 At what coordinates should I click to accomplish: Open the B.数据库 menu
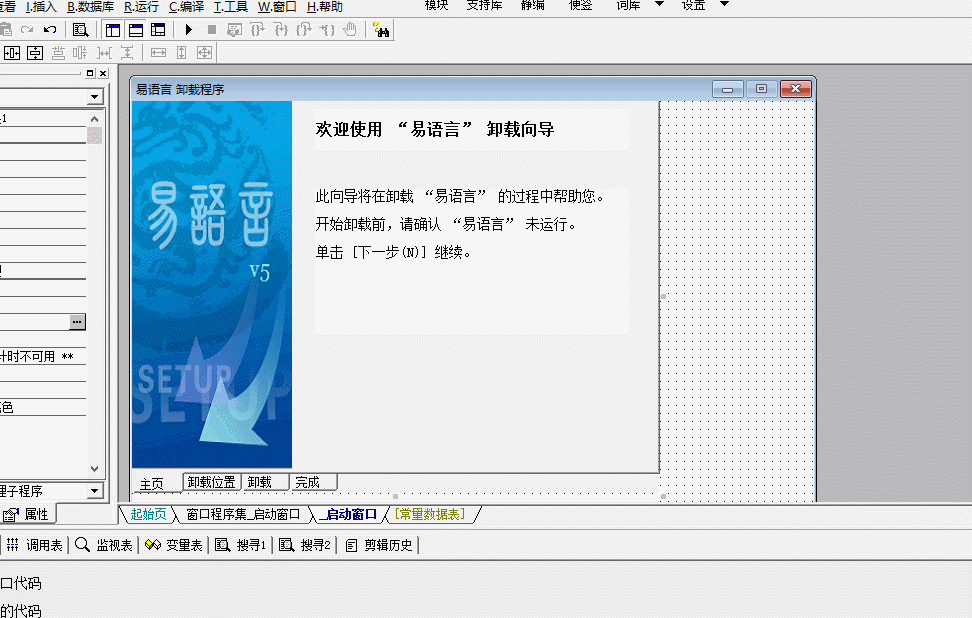click(x=91, y=7)
